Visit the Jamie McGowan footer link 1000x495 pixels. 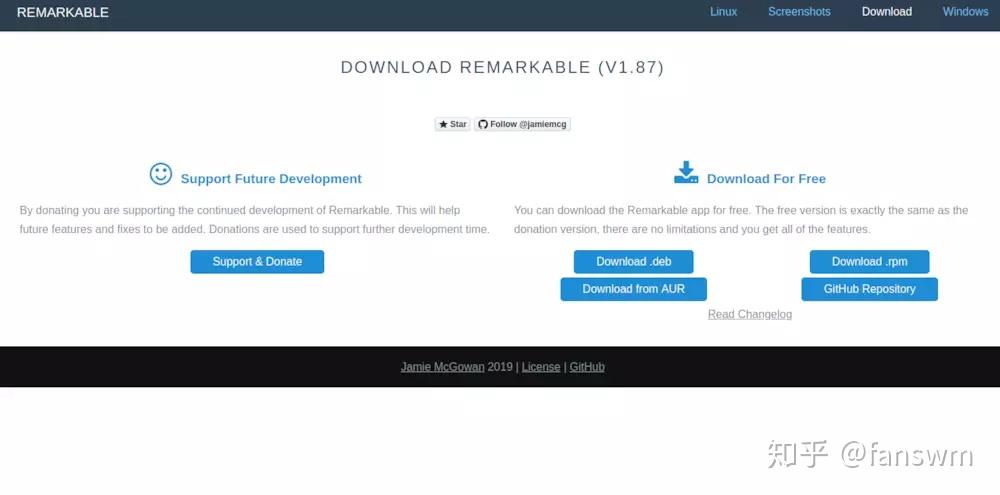coord(443,367)
